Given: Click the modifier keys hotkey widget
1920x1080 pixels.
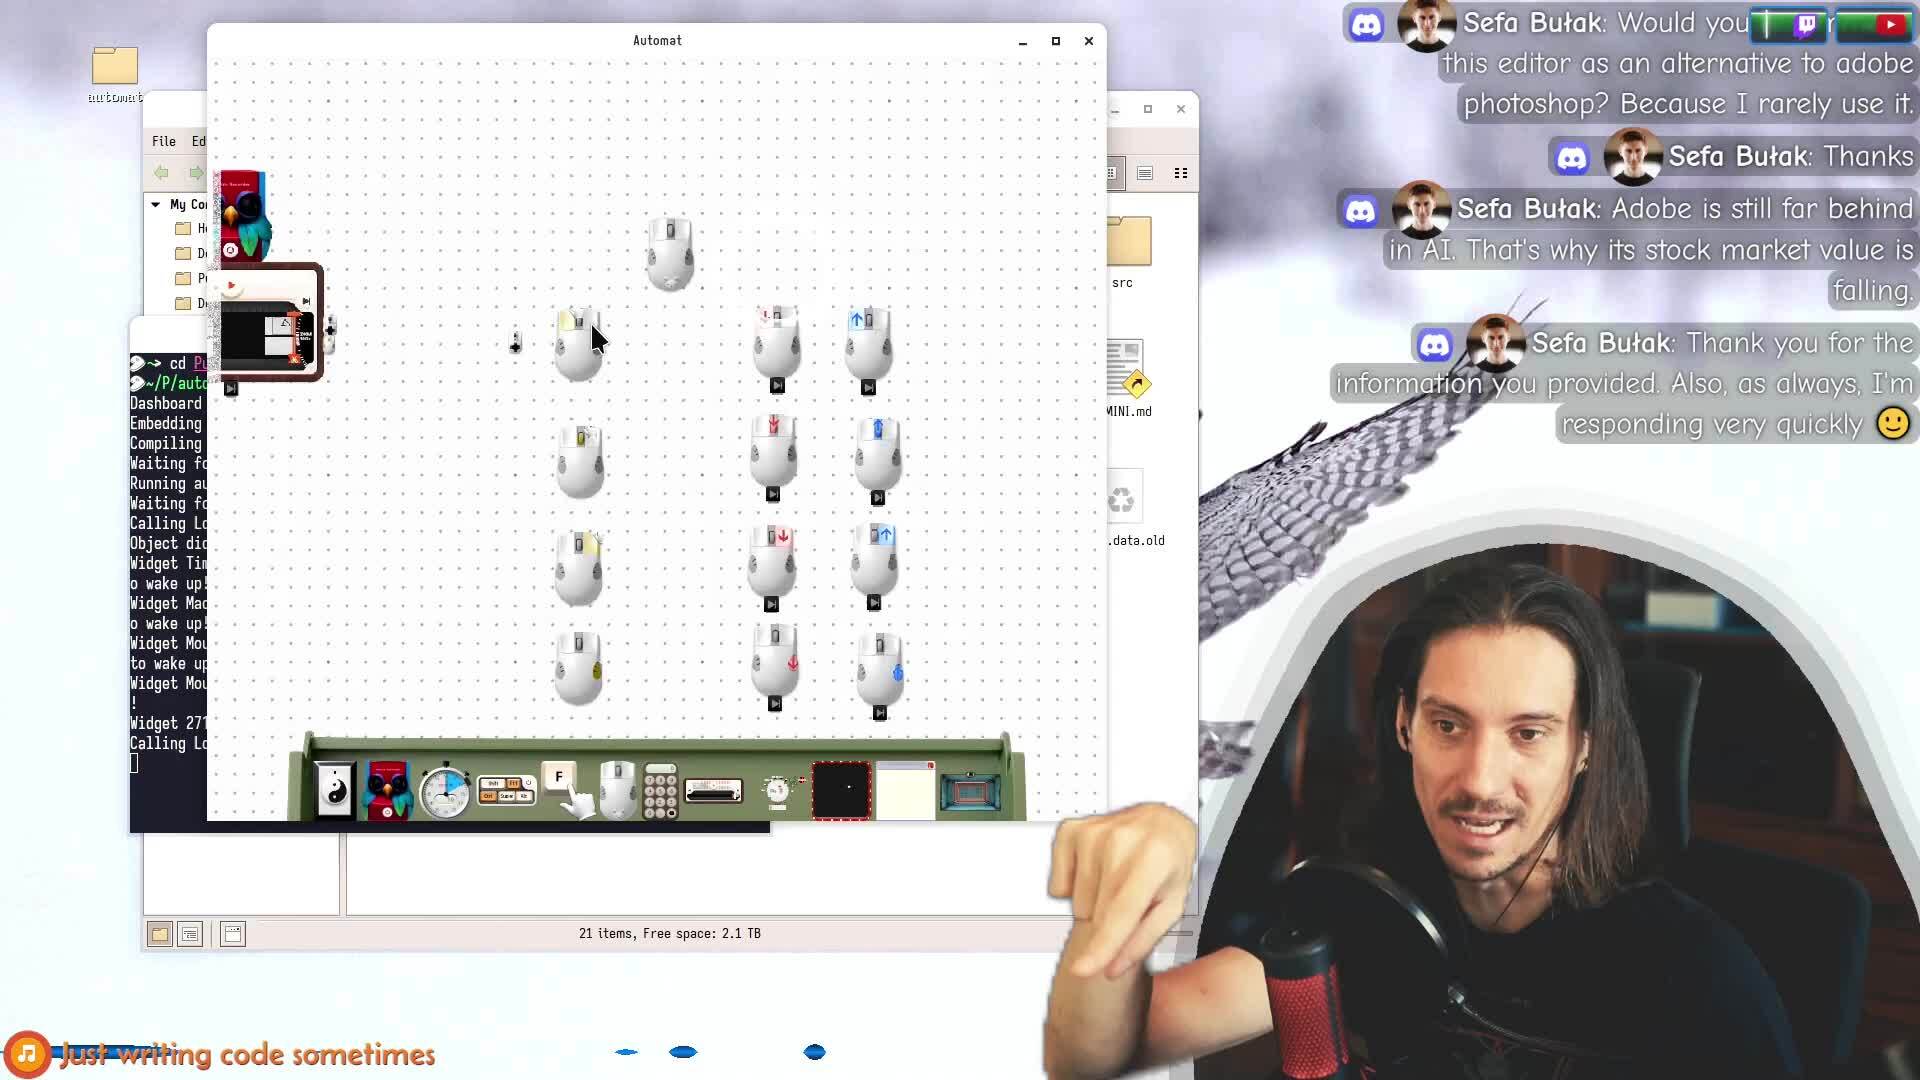Looking at the screenshot, I should click(x=506, y=790).
